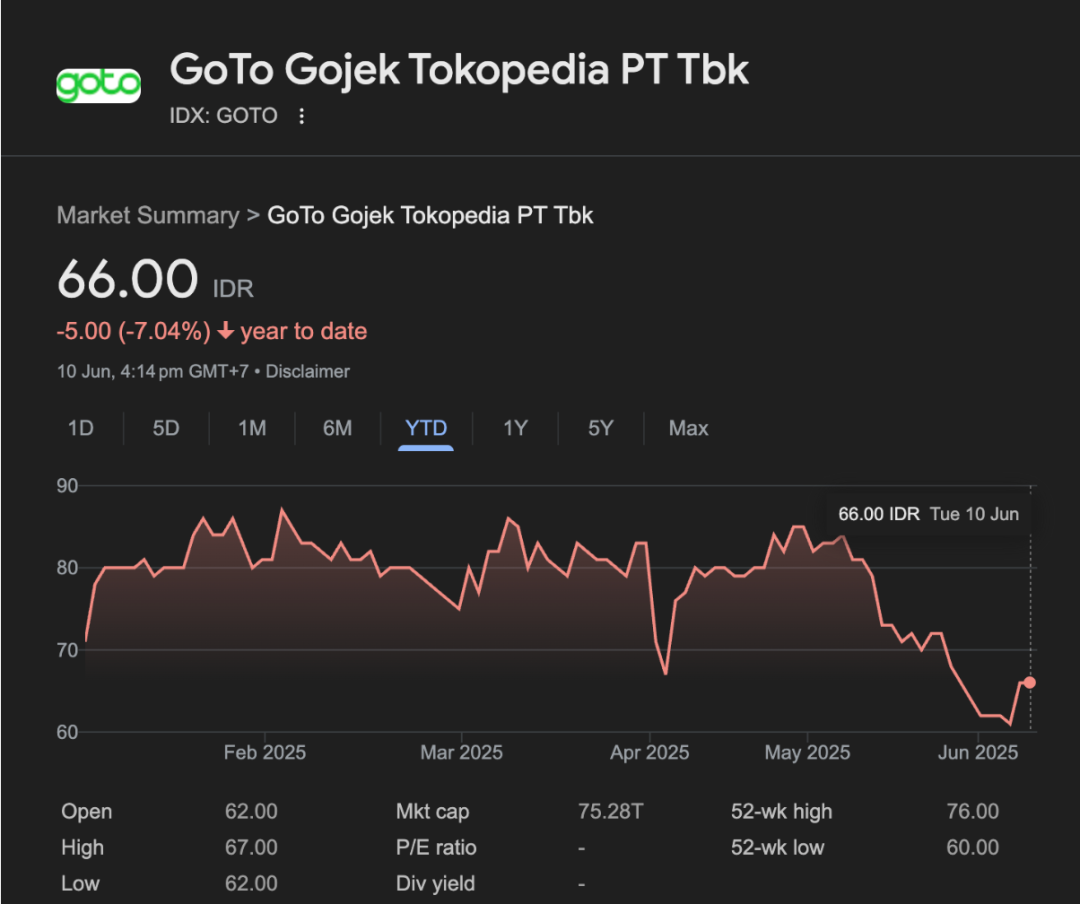Click the Mkt cap value 75.28T
Screen dimensions: 1080x904
[x=611, y=812]
